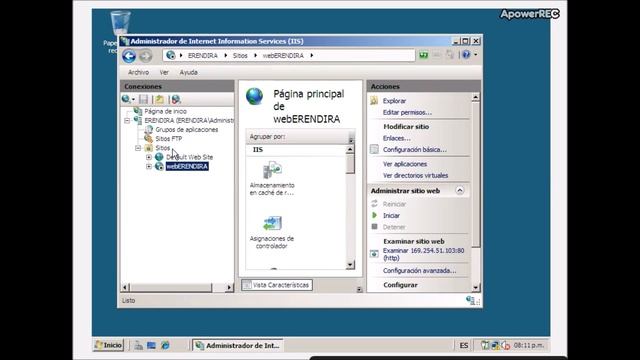The image size is (640, 360).
Task: Click the Sitios FTP icon
Action: [149, 139]
